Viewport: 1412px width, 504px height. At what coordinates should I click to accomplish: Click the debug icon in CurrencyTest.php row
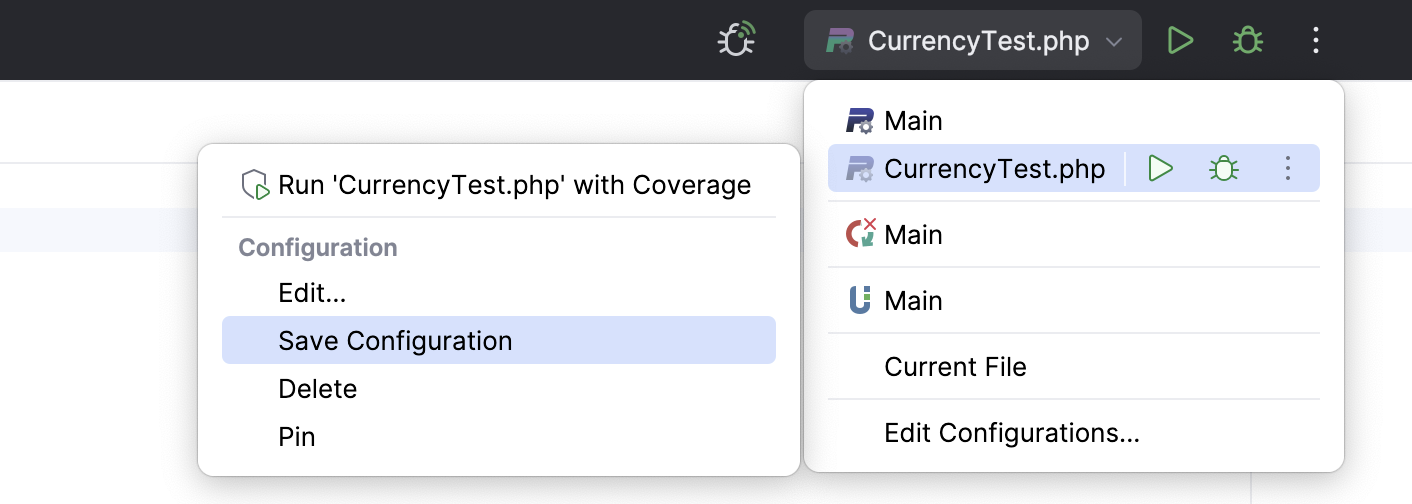pos(1223,169)
